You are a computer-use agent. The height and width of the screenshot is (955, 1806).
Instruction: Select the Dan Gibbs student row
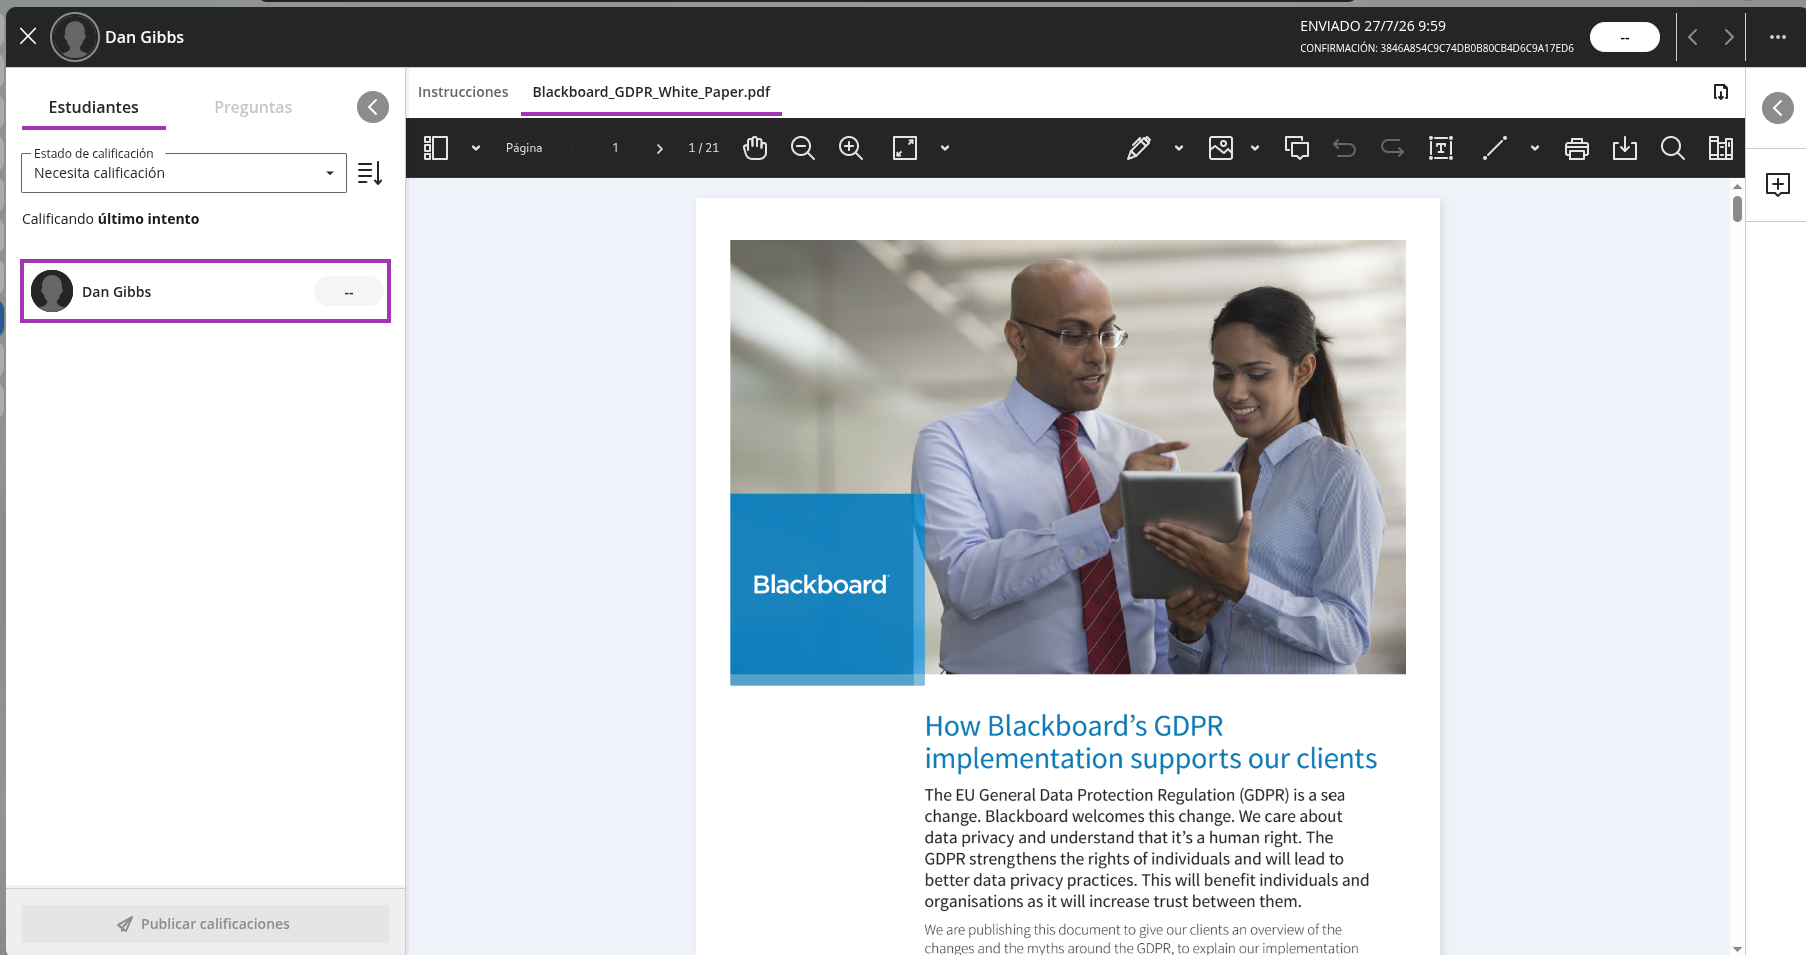click(205, 291)
